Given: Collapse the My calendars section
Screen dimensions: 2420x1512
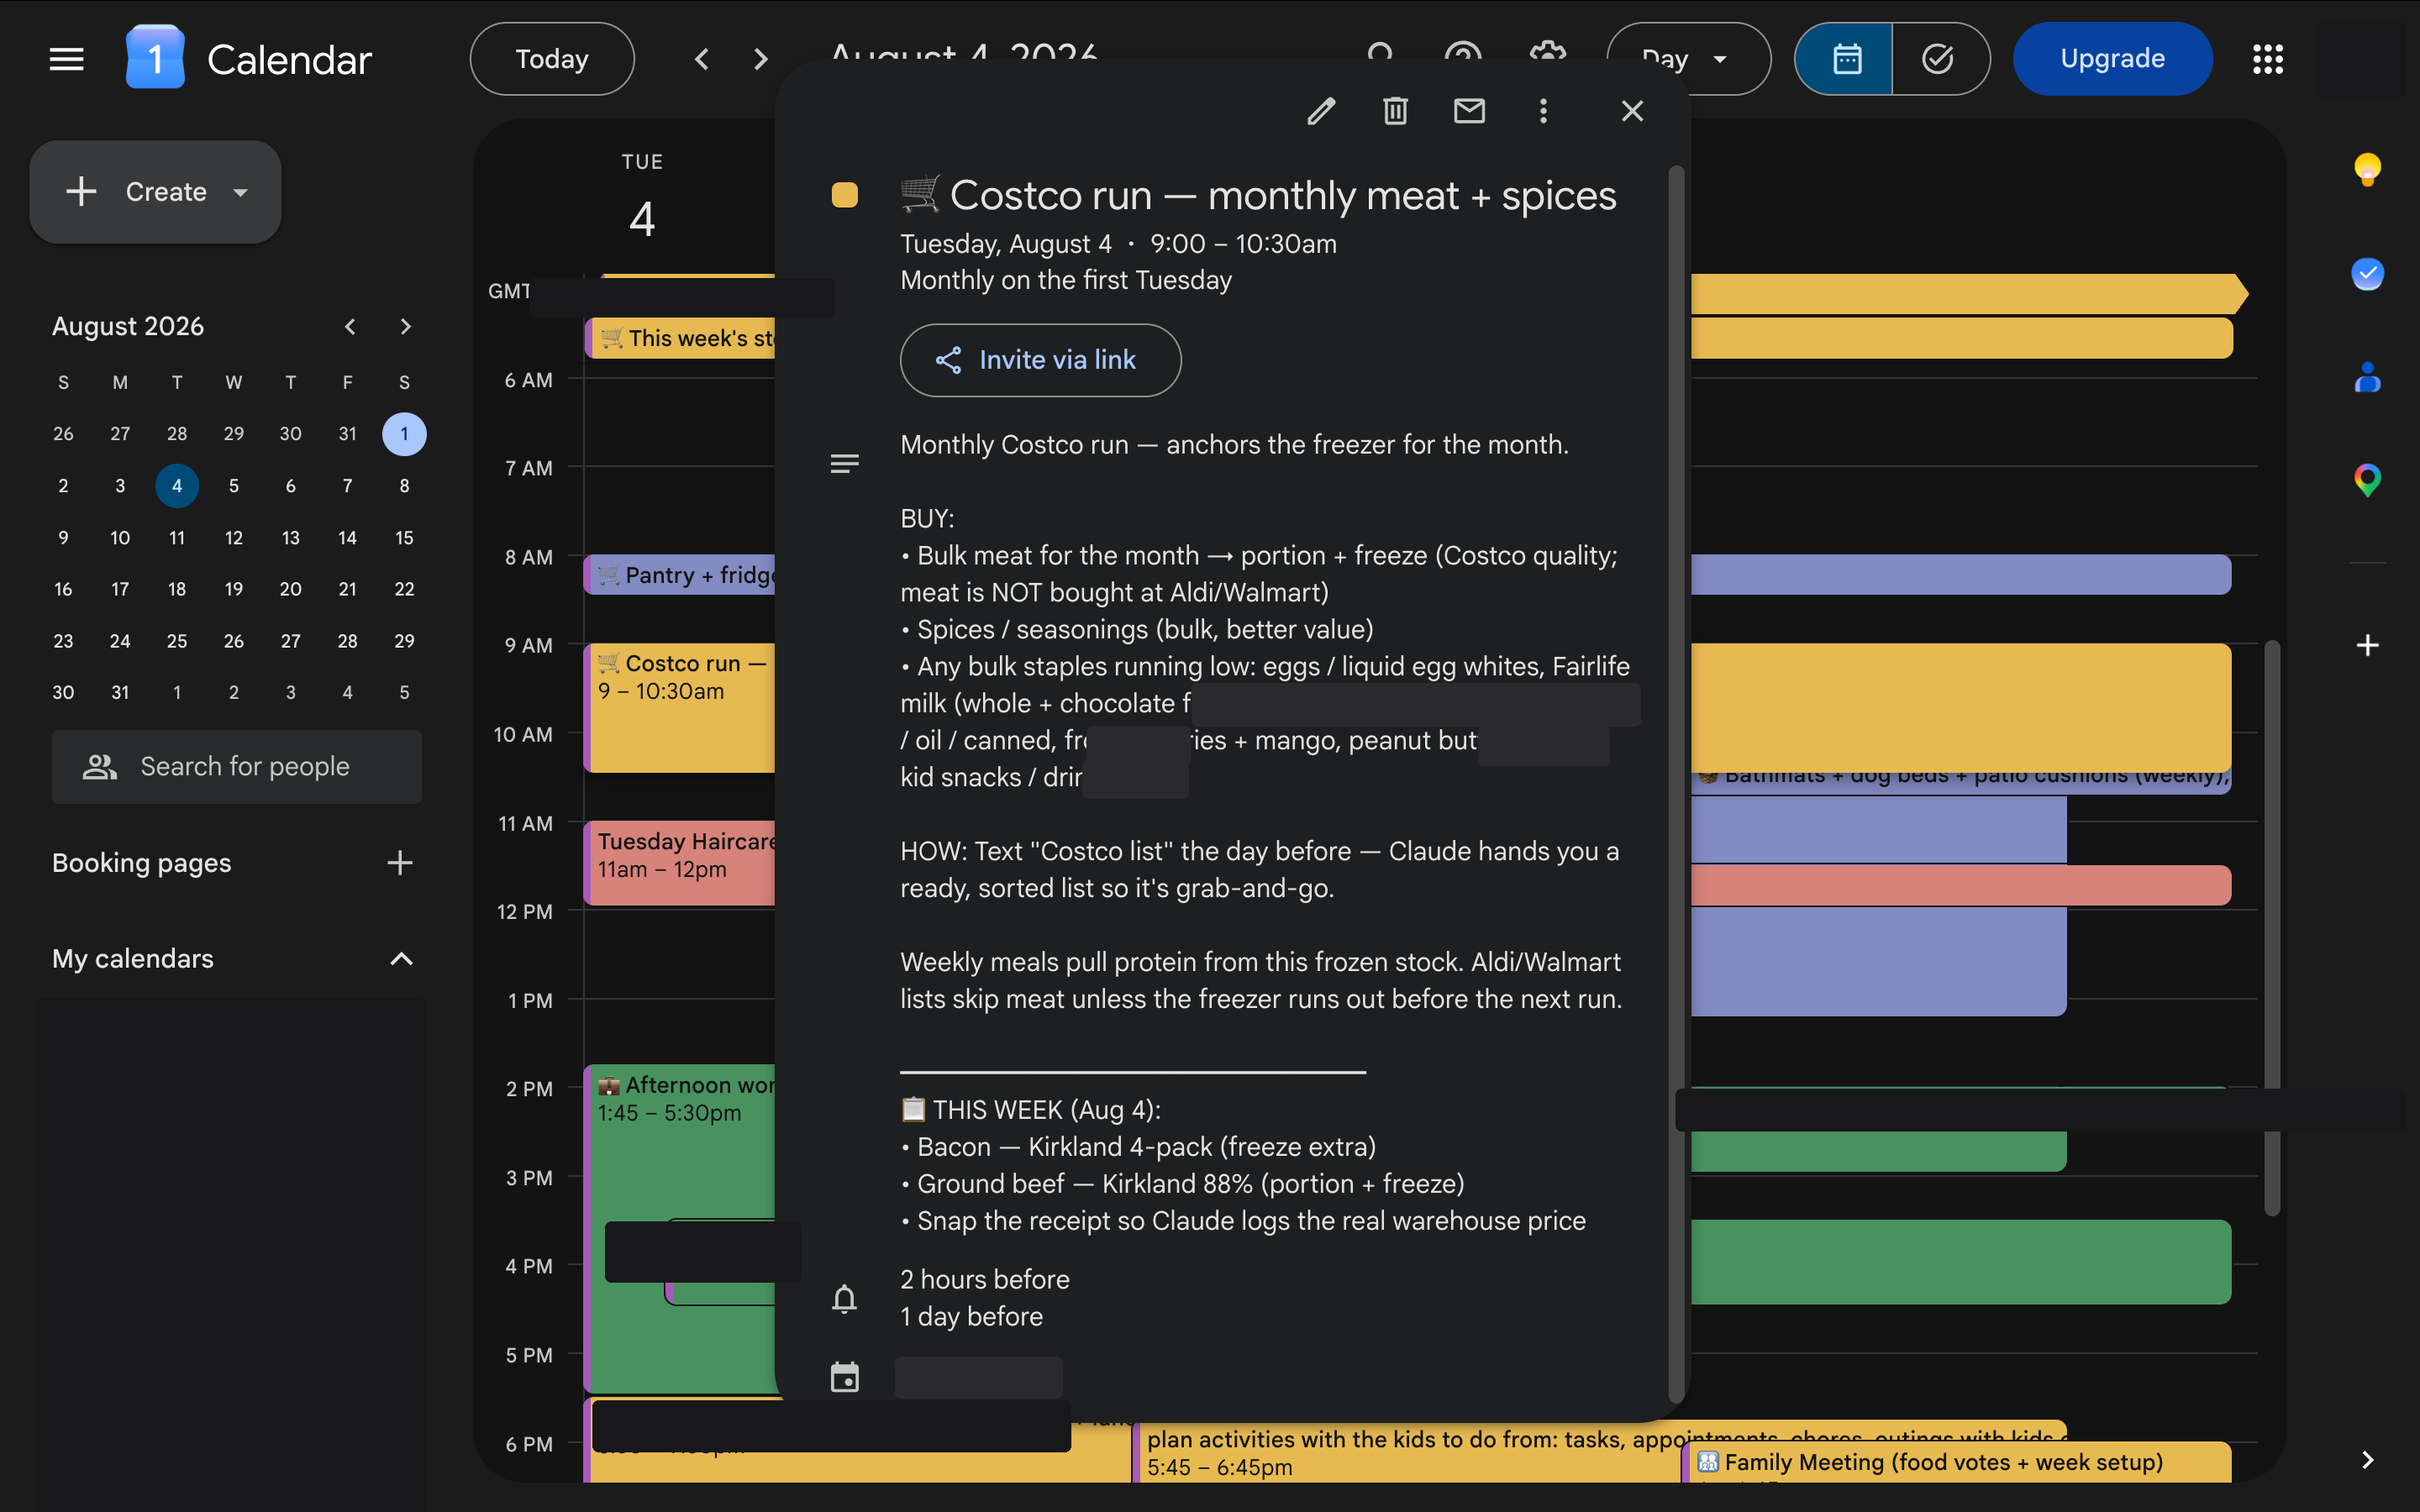Looking at the screenshot, I should 401,959.
